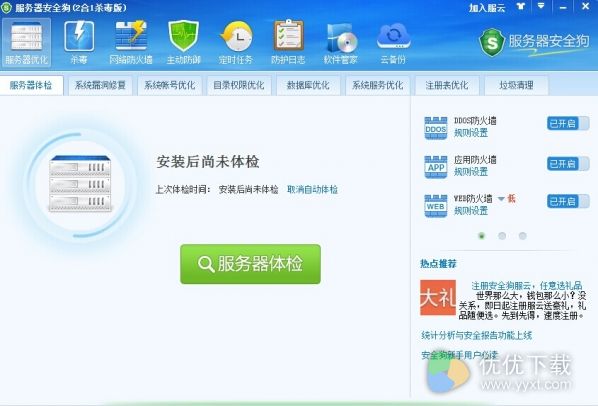The image size is (598, 406).
Task: Click the DDOS防火墙 label text
Action: point(475,121)
